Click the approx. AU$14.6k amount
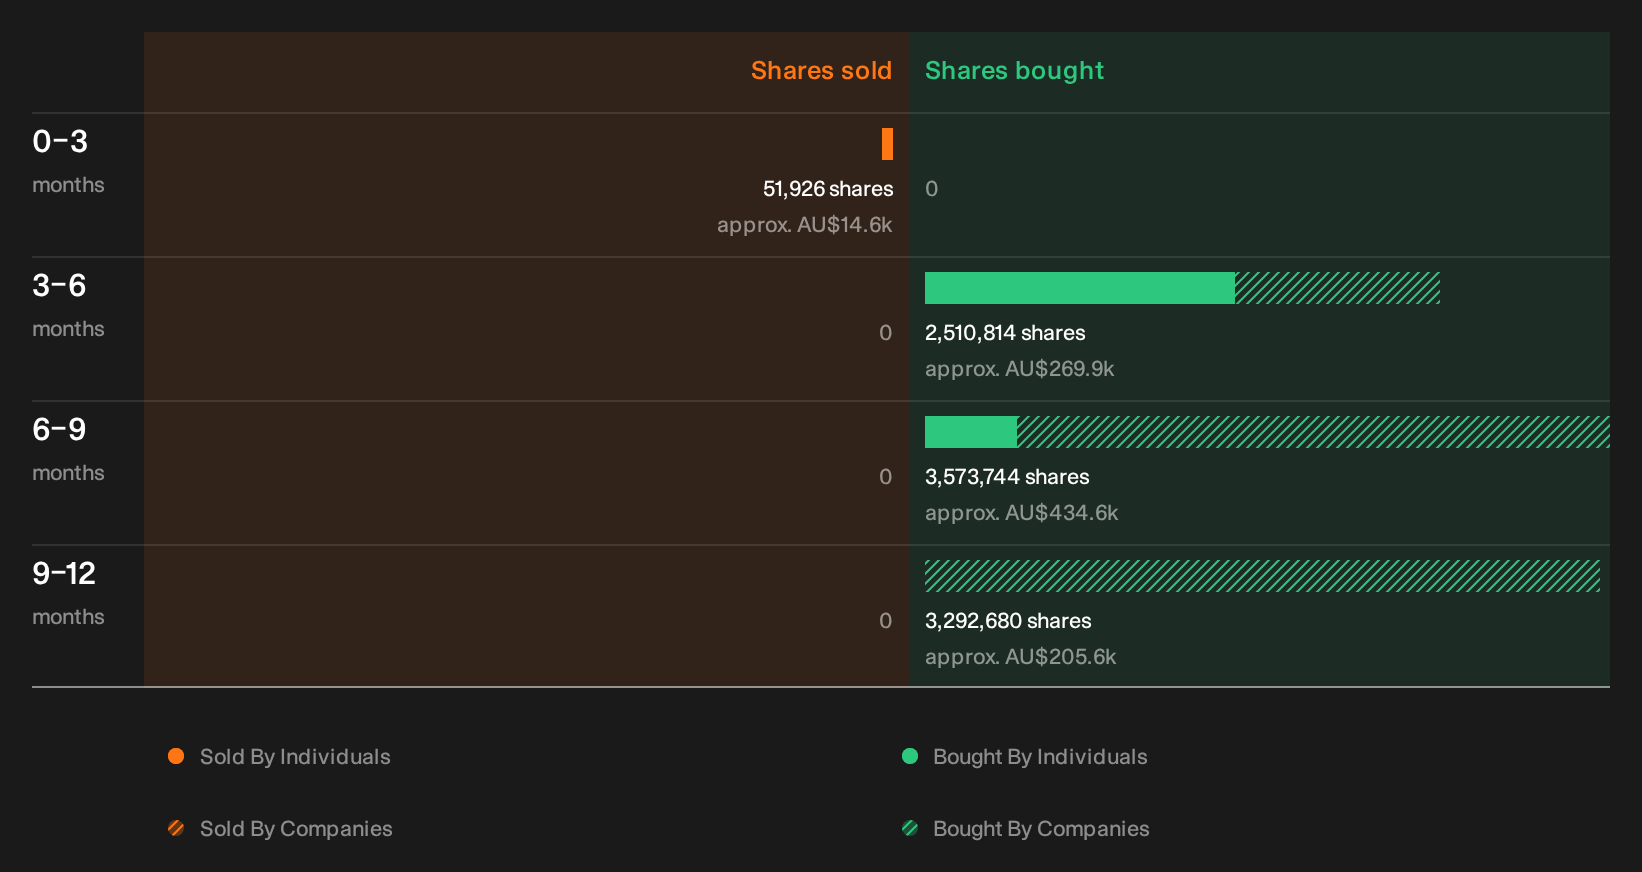 click(805, 225)
